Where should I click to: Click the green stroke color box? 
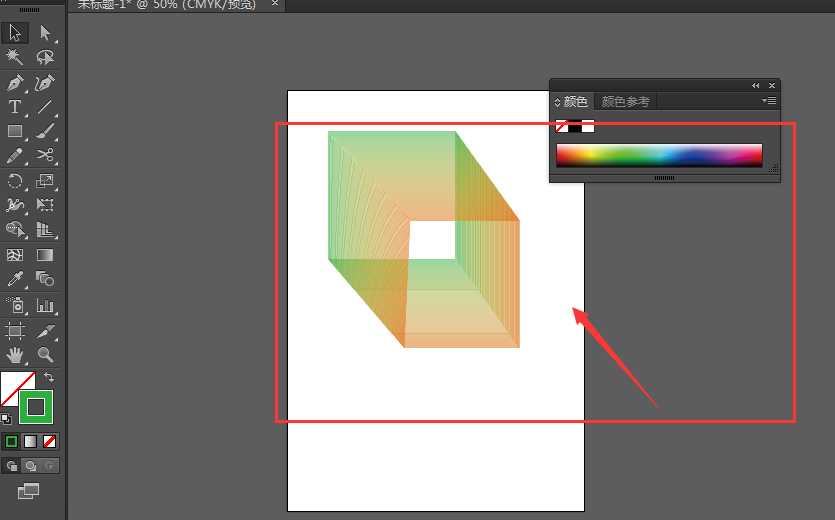(36, 406)
